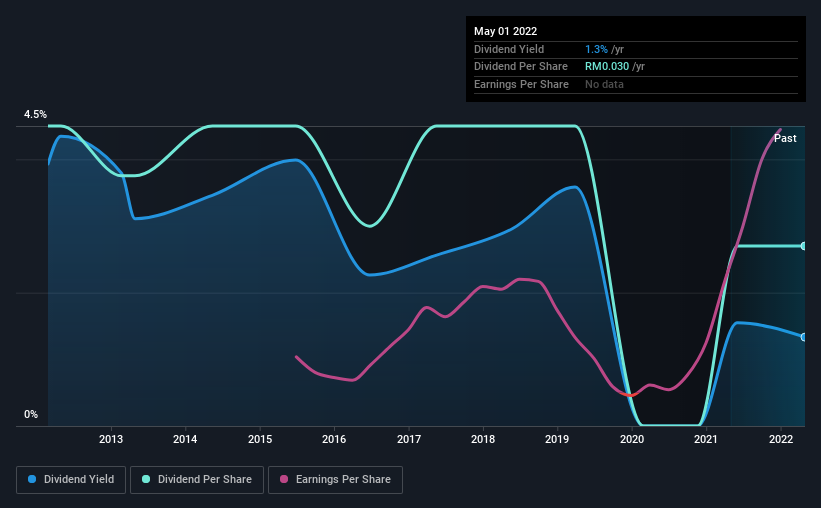Click the 2013 axis label

pyautogui.click(x=111, y=439)
